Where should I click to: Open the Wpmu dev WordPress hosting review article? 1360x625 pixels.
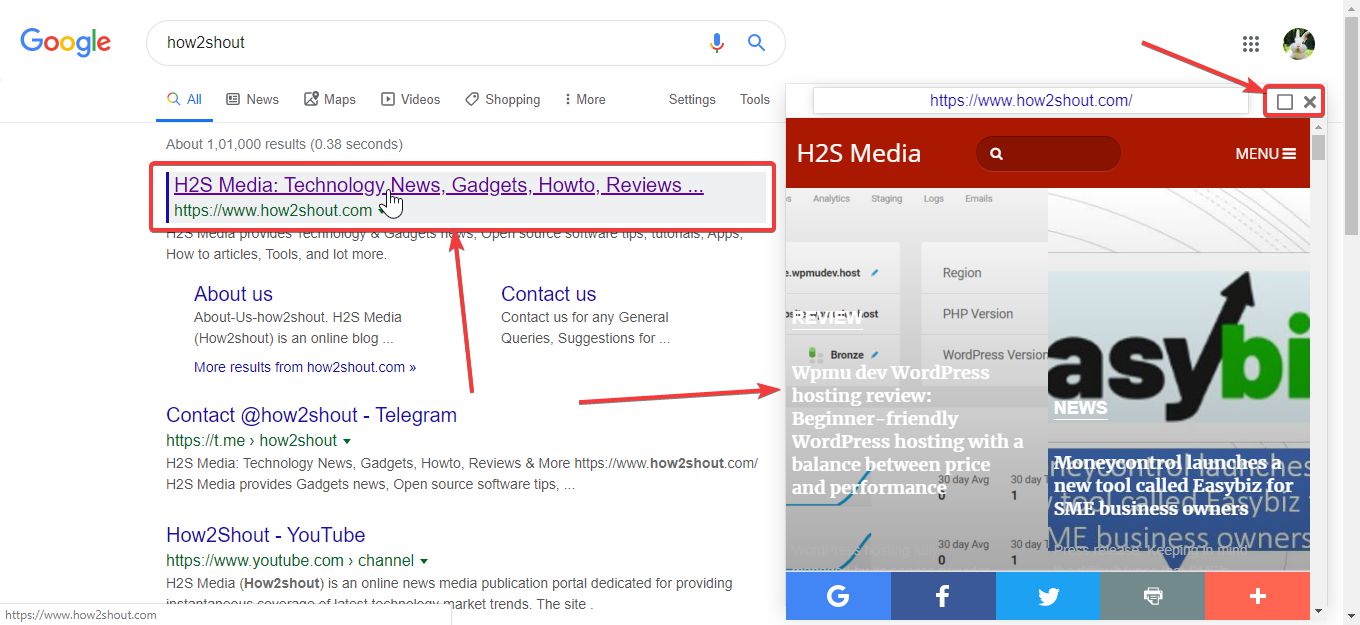coord(907,430)
